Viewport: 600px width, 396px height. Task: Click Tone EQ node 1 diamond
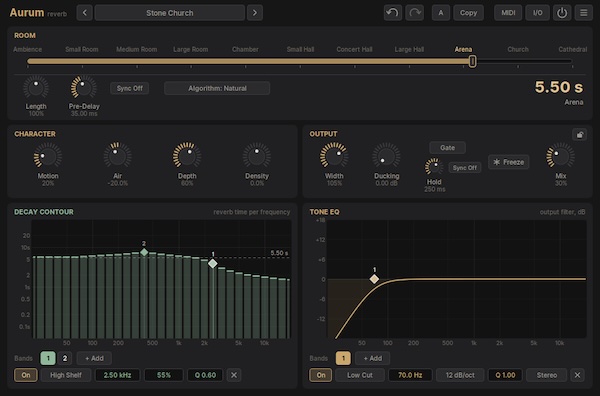[374, 279]
